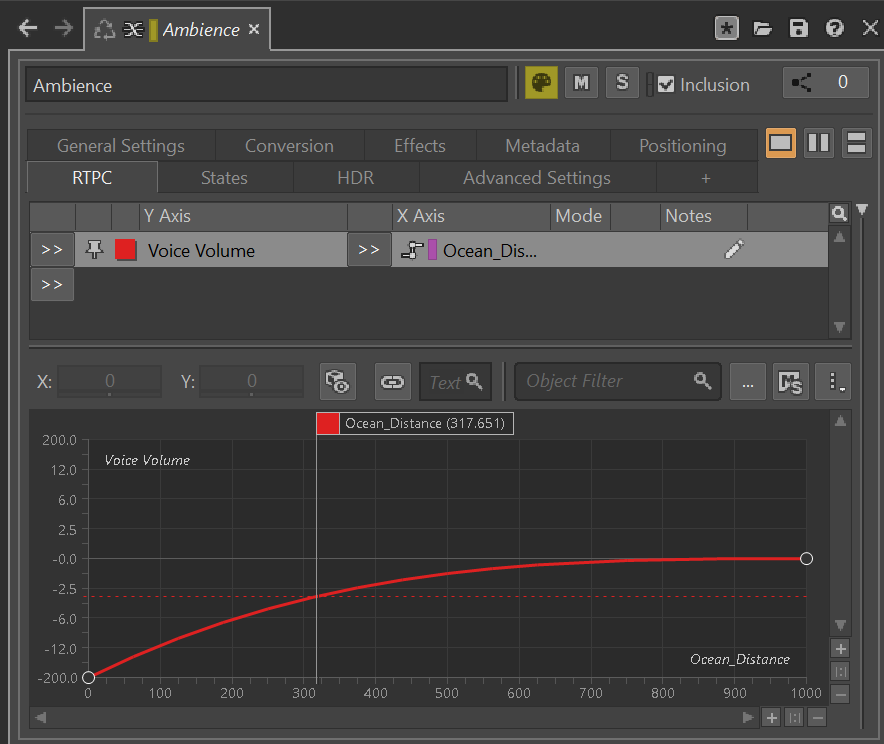Click the Object Filter search field
The height and width of the screenshot is (744, 884).
[x=618, y=382]
